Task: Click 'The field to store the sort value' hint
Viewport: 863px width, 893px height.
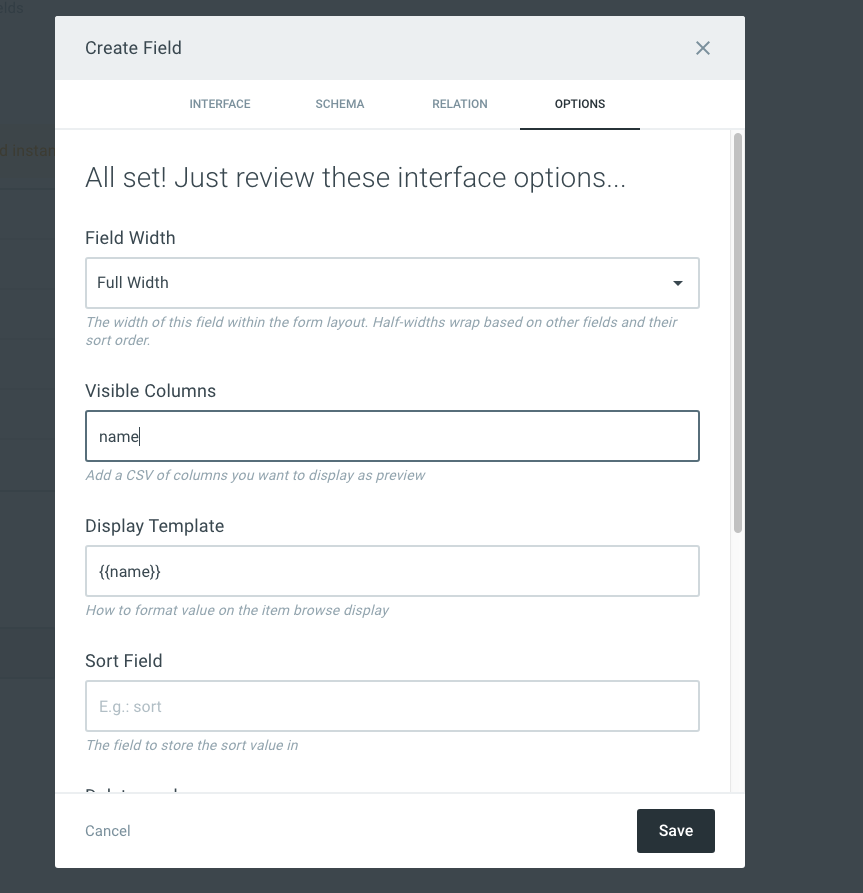Action: [192, 745]
